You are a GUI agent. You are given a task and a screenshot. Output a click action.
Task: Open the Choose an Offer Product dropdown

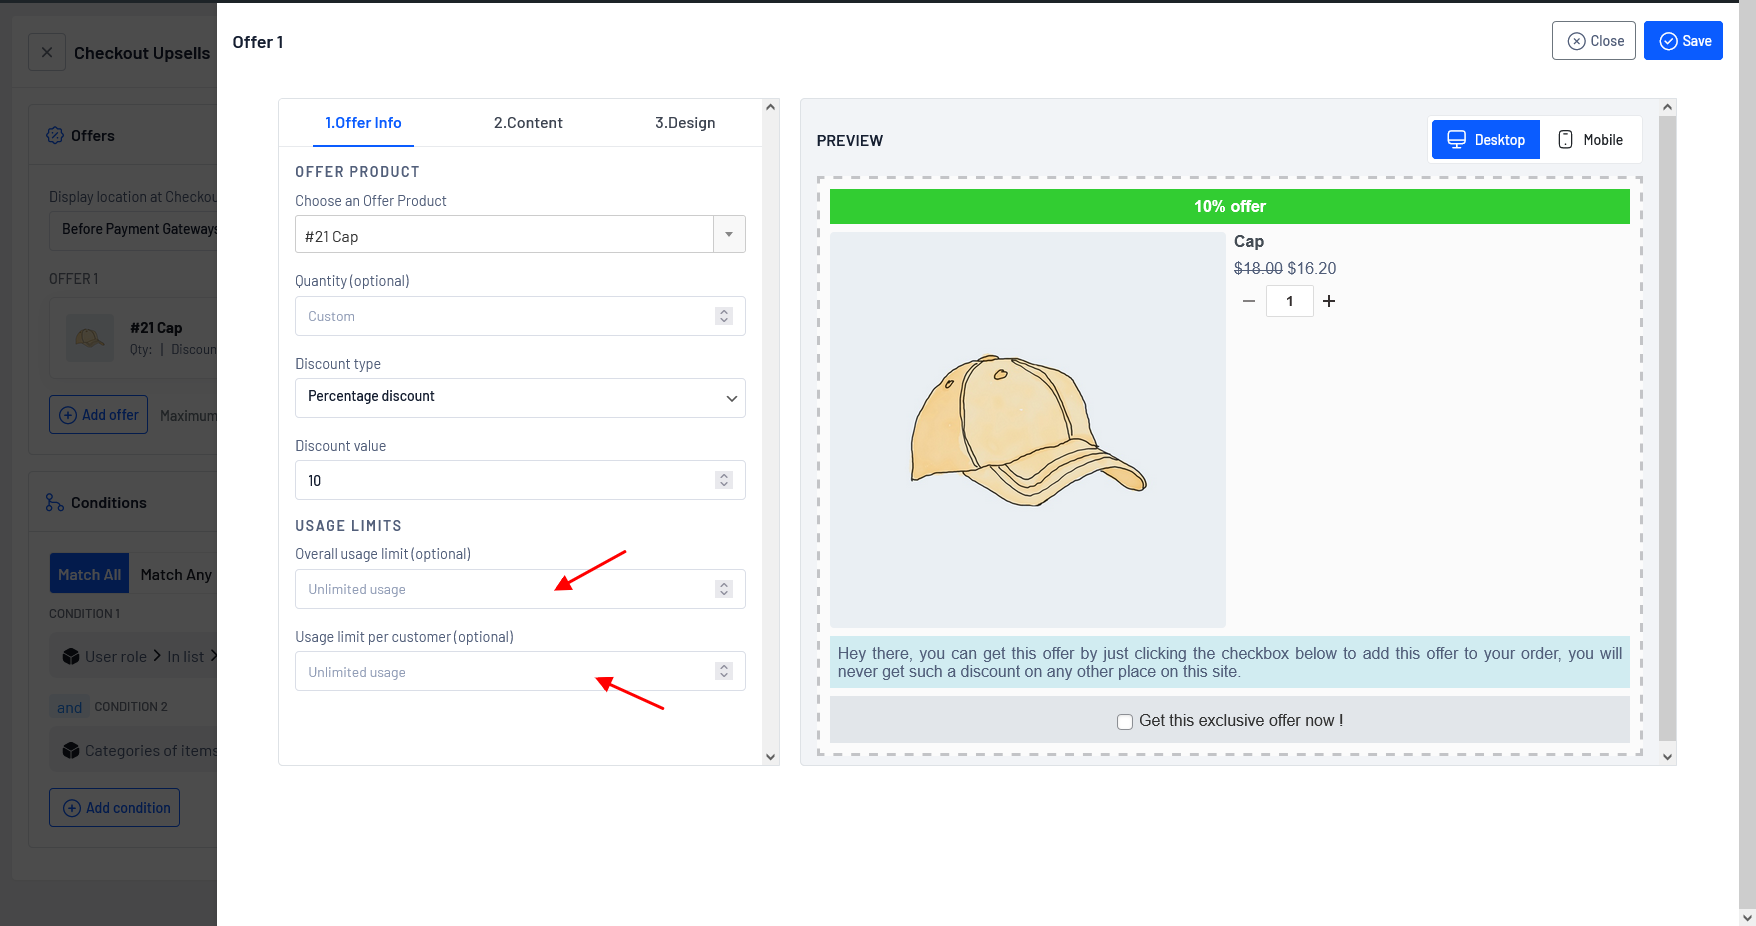click(x=520, y=235)
